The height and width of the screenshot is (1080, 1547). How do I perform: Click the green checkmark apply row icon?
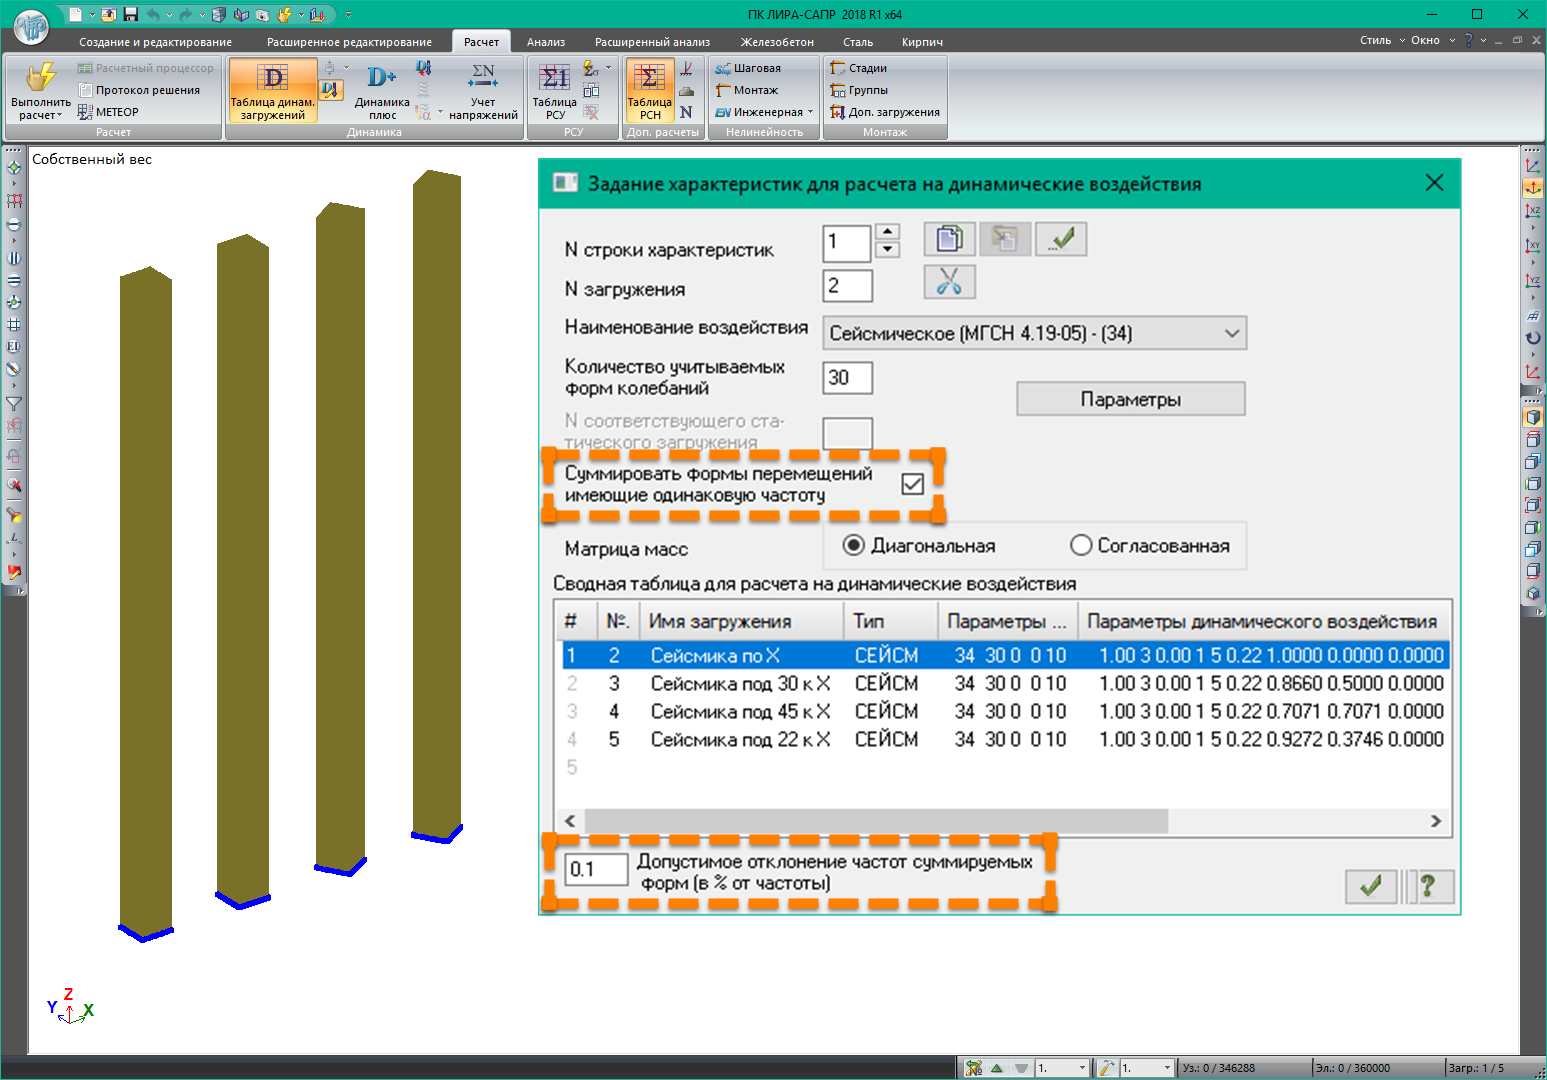pos(1061,239)
